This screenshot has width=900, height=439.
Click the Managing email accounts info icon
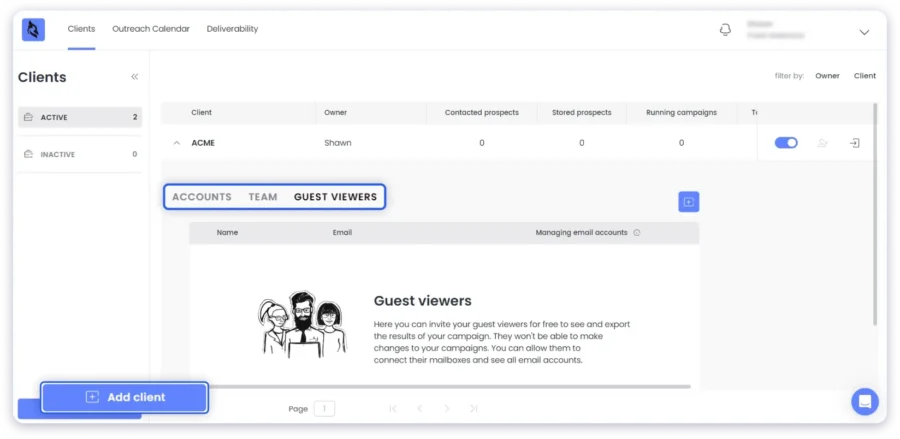[637, 233]
